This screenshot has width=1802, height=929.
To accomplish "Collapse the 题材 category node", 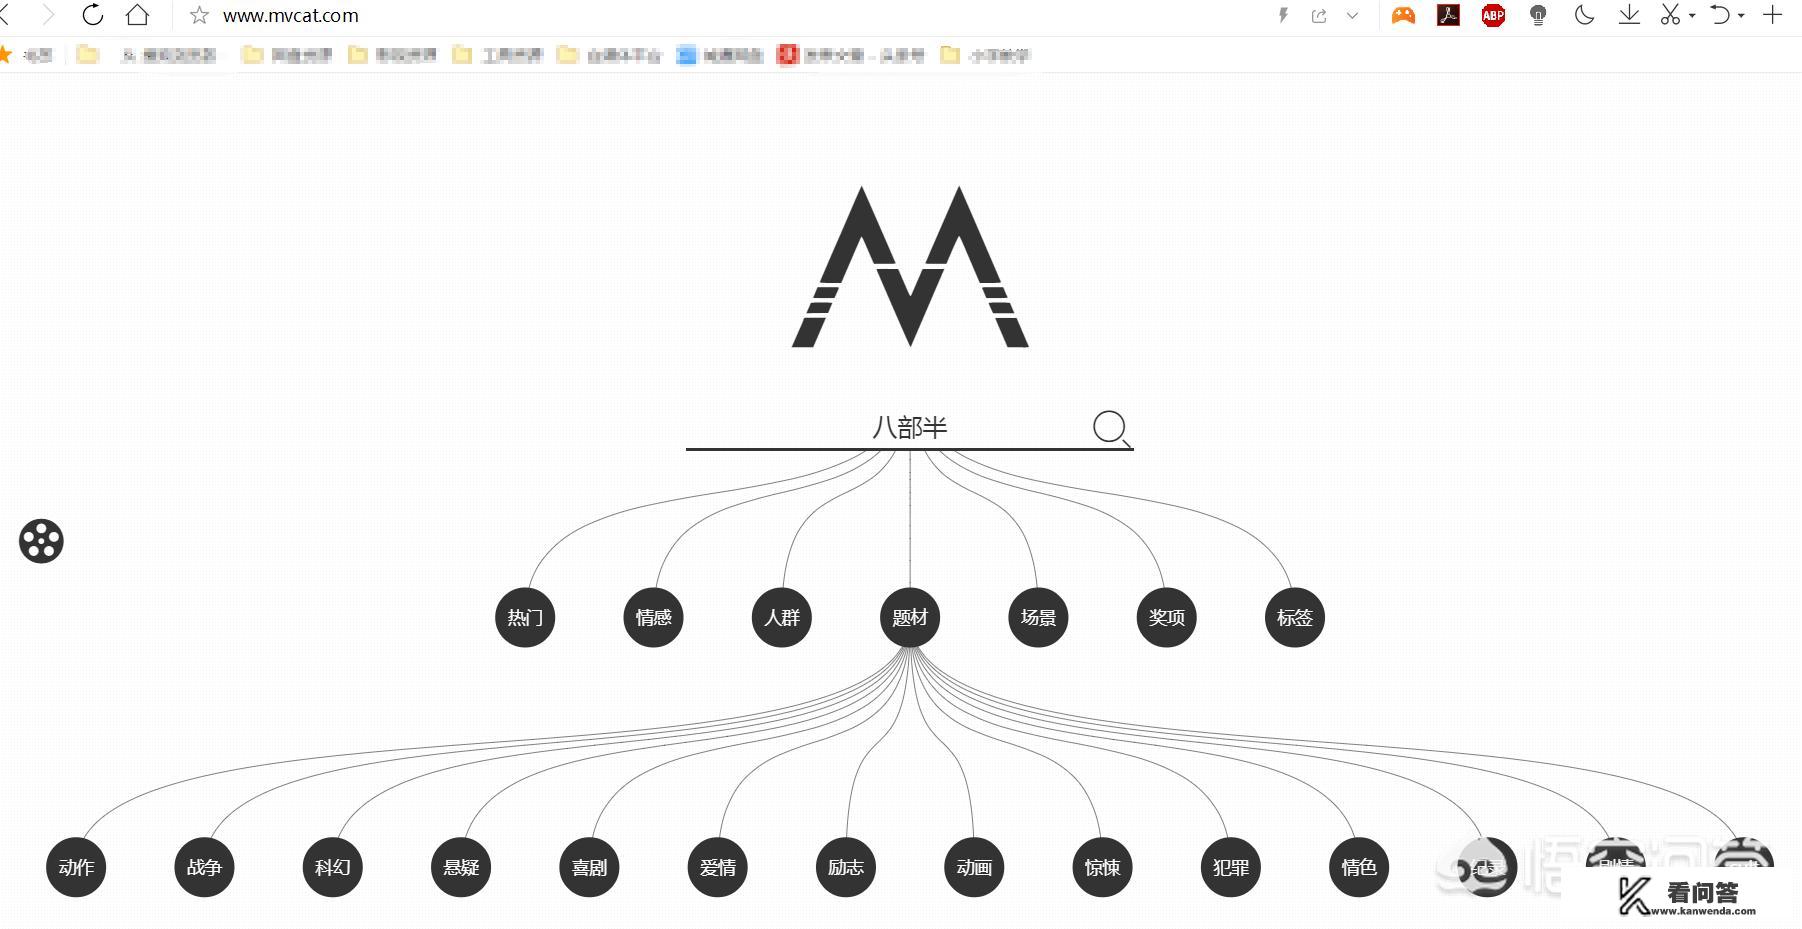I will (x=910, y=617).
